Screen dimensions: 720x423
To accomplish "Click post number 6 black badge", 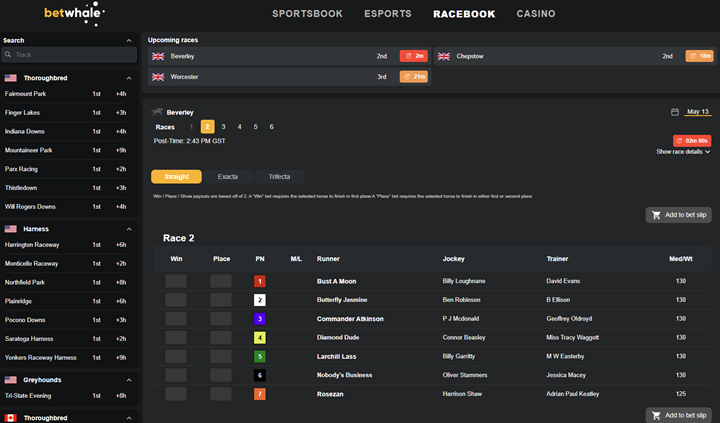I will [260, 375].
